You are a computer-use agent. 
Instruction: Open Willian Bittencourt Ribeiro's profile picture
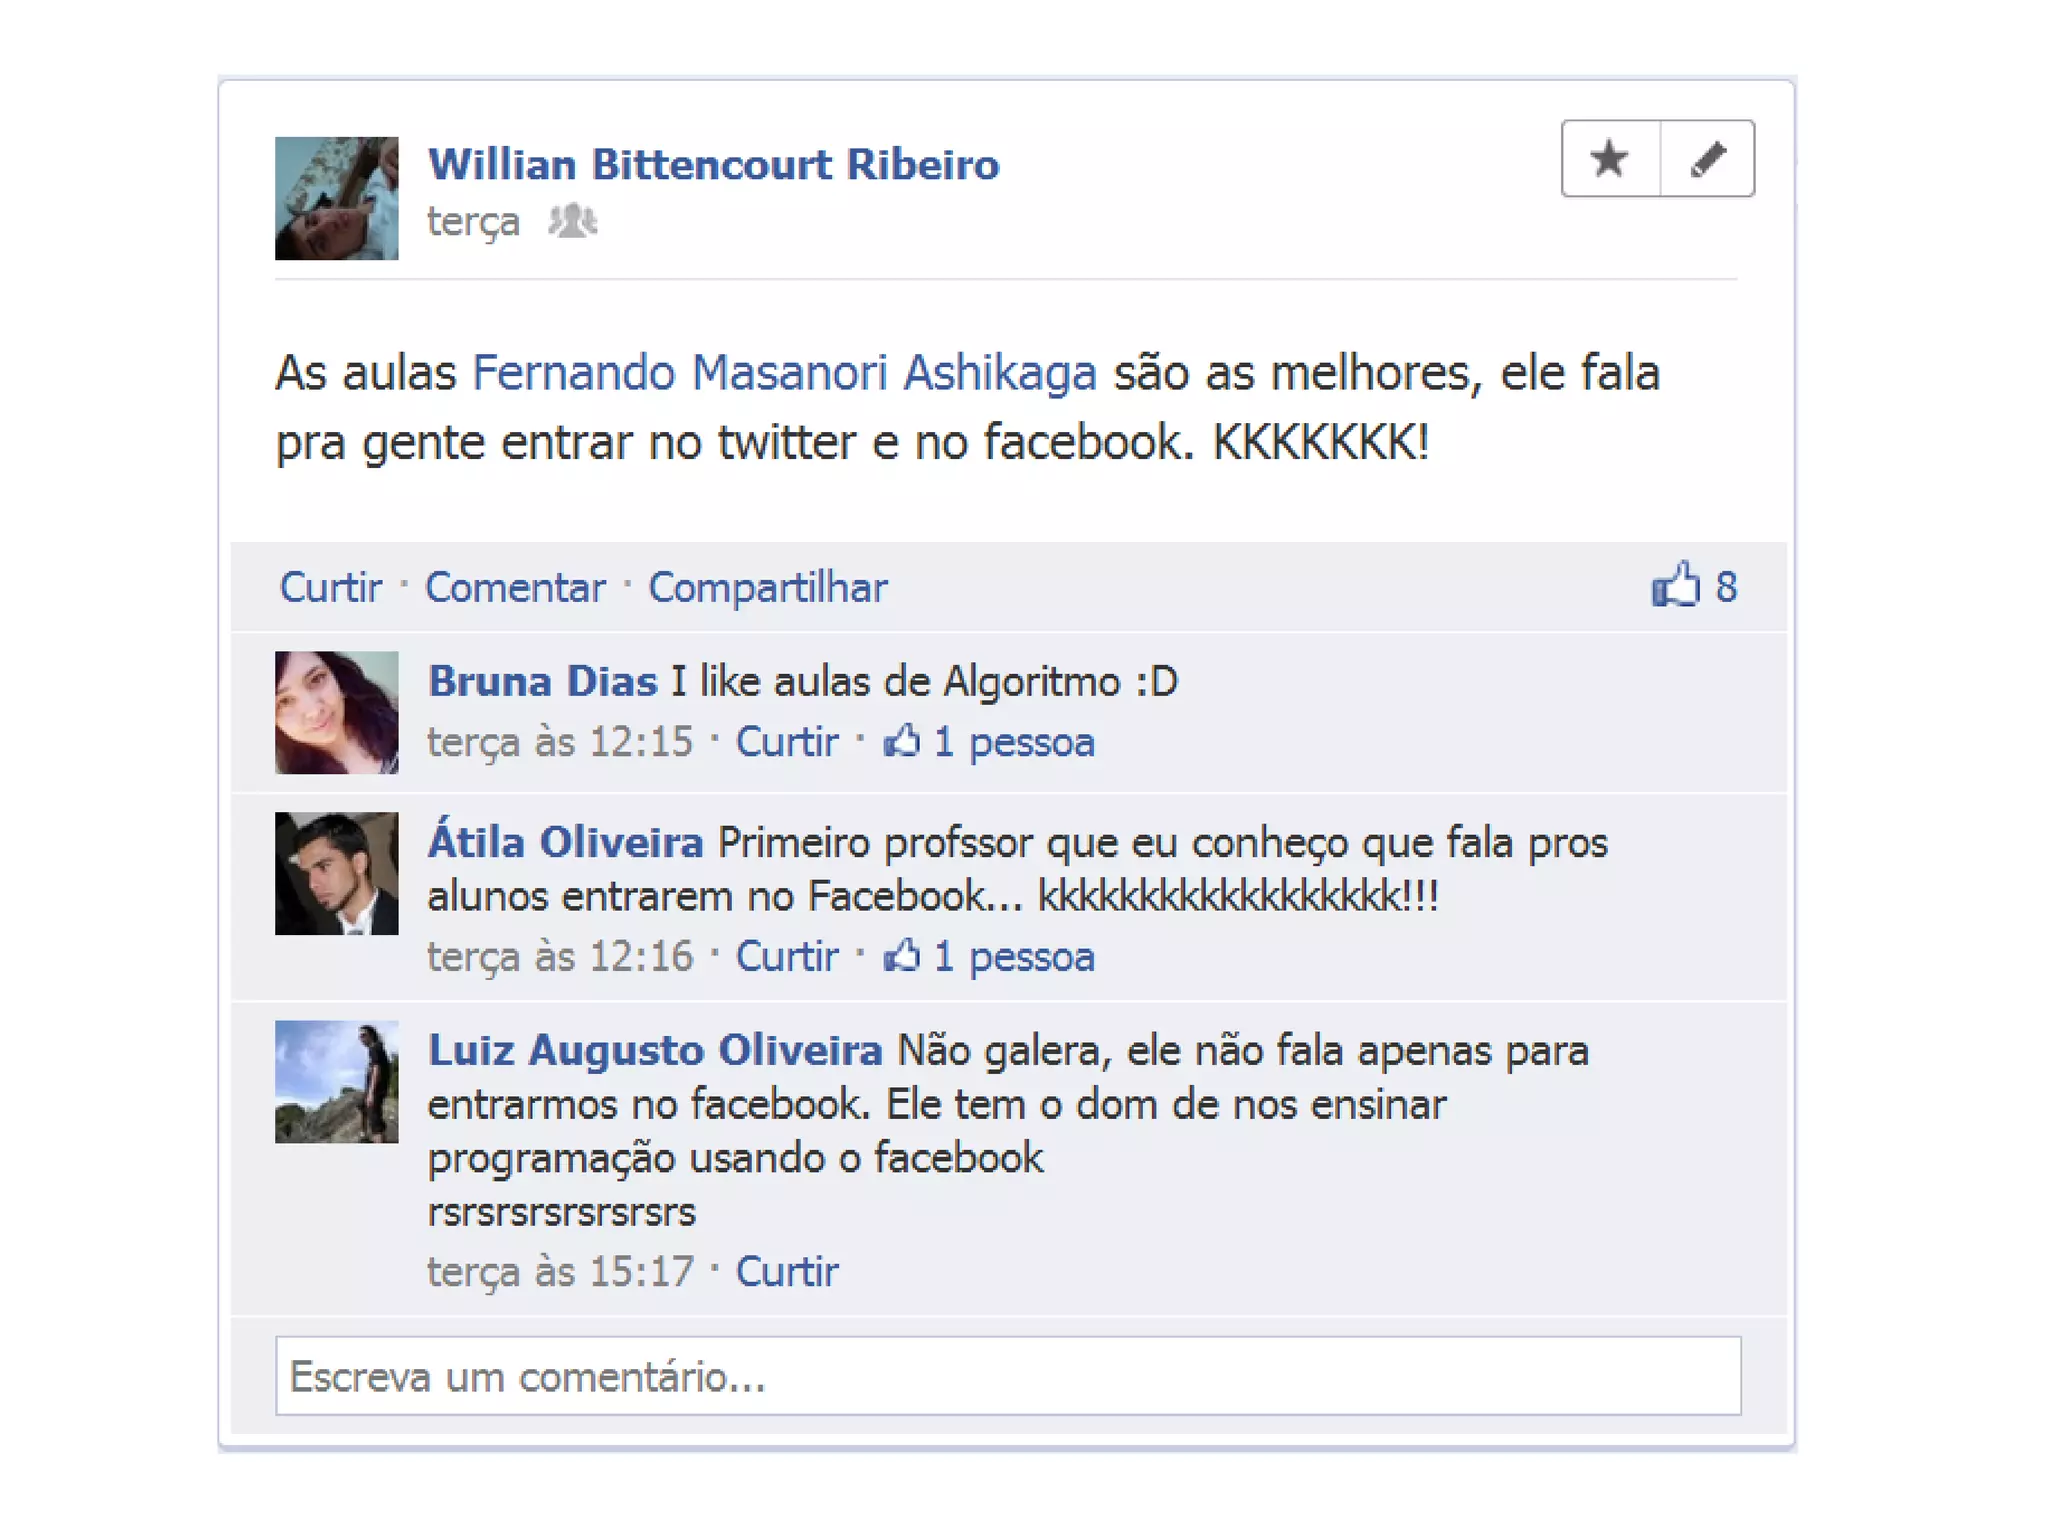(x=337, y=198)
